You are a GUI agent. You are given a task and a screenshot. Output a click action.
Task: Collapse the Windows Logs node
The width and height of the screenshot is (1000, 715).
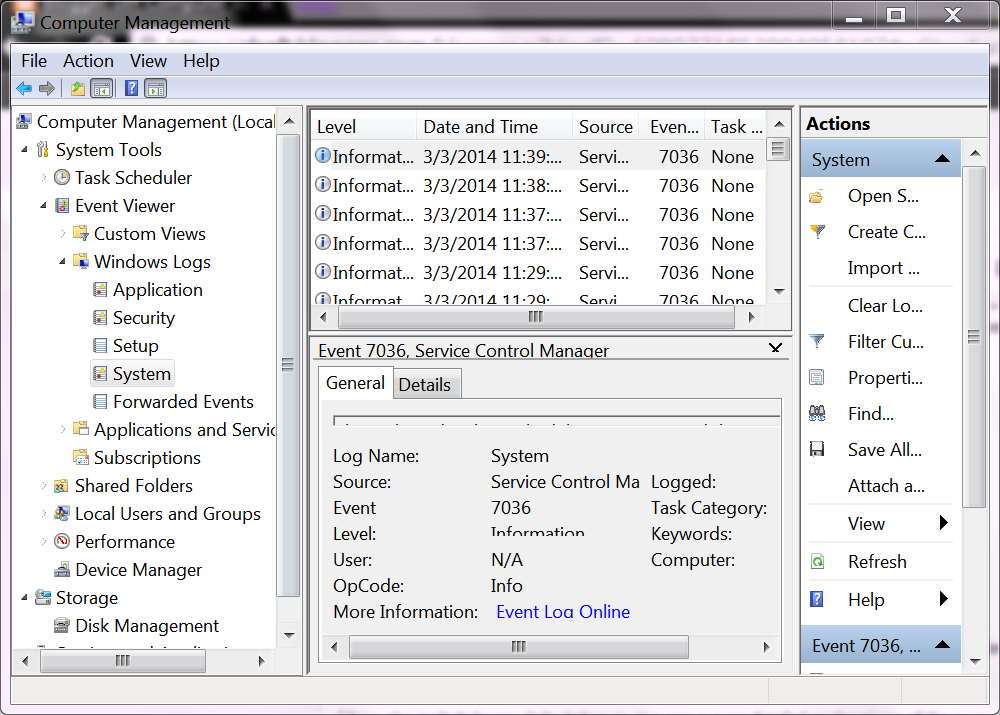[x=62, y=262]
